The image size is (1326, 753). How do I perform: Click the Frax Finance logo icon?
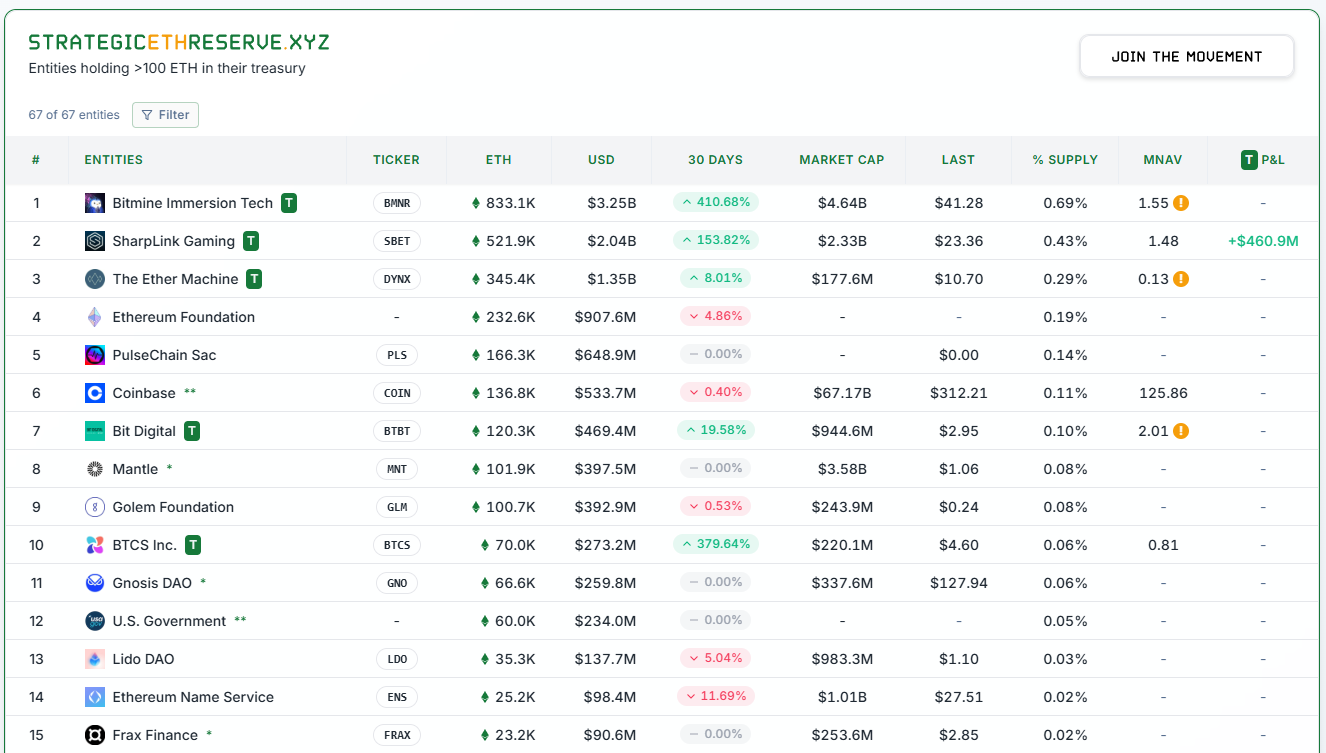click(x=95, y=735)
